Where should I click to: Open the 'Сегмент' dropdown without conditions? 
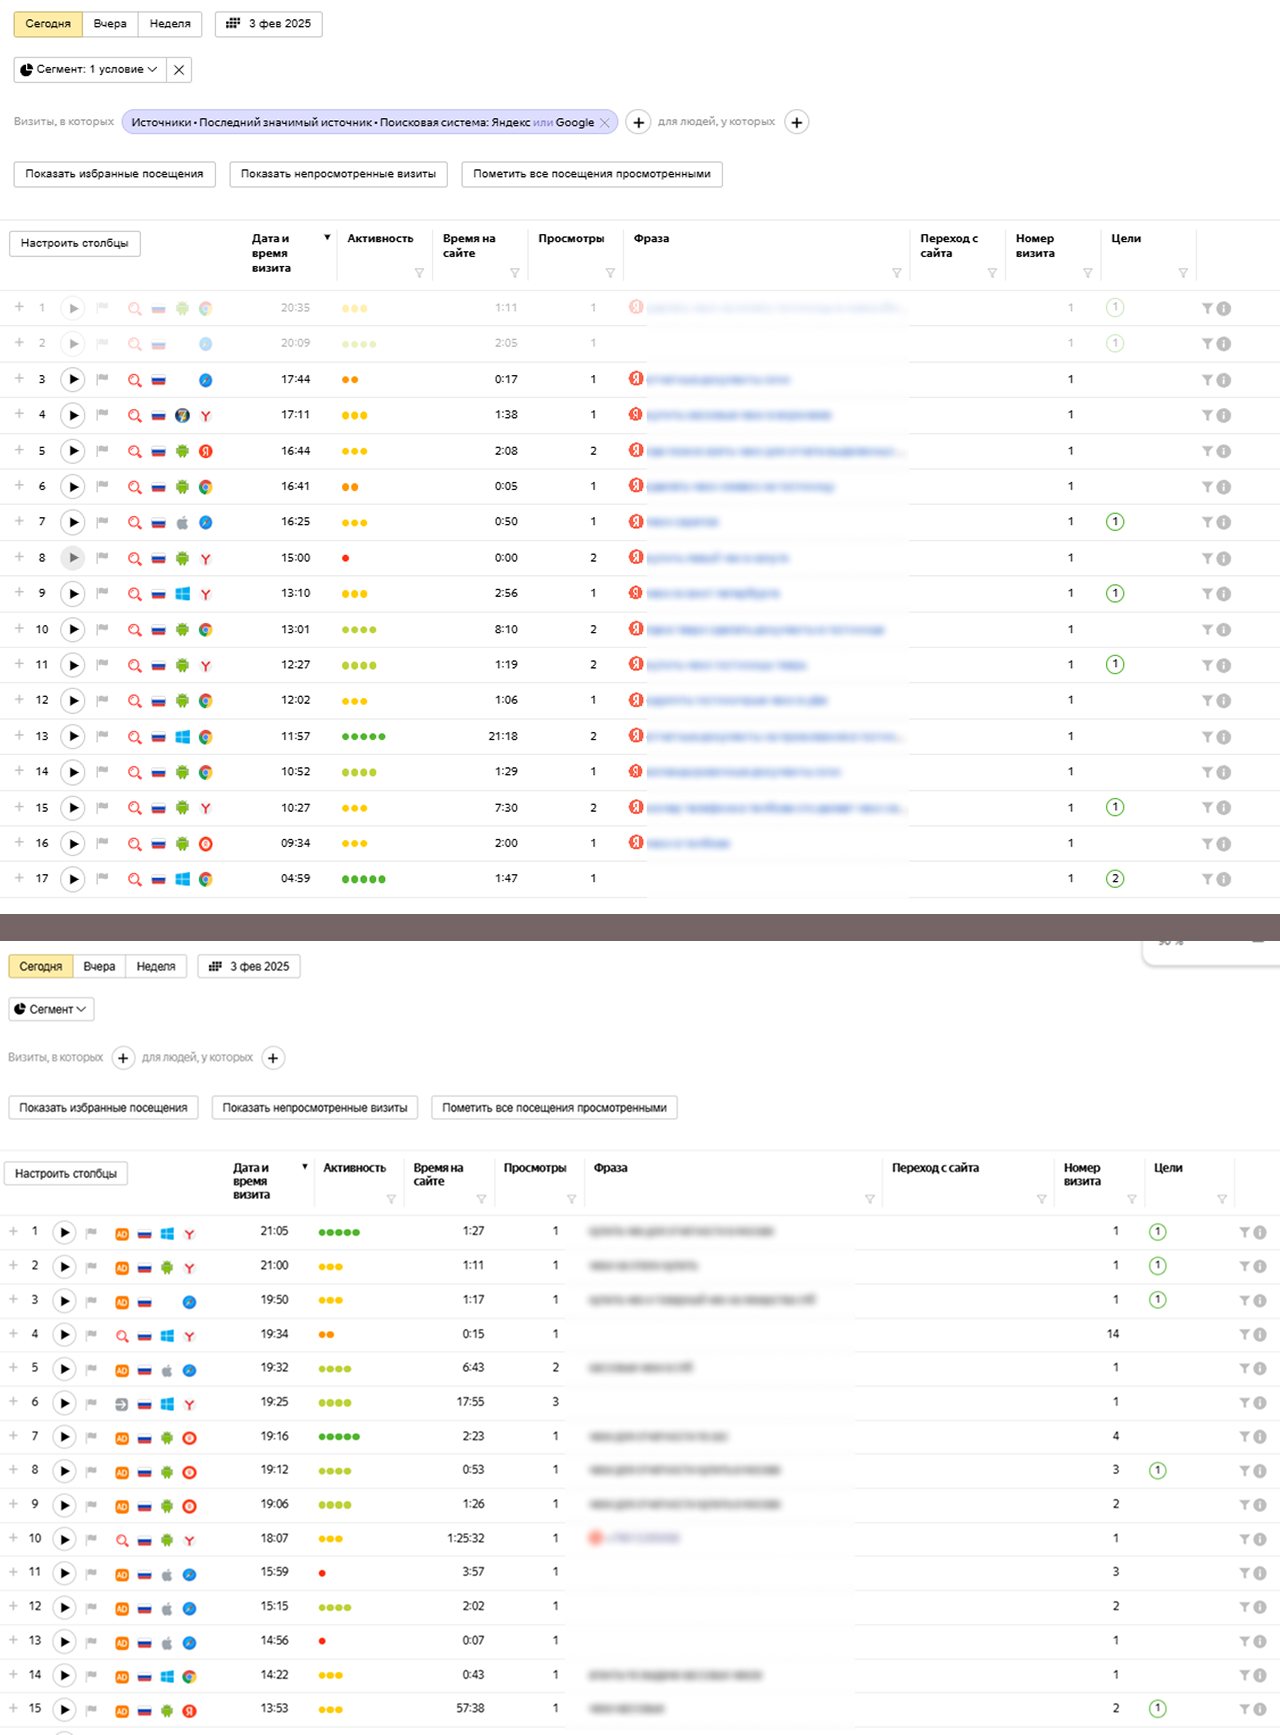coord(51,1009)
